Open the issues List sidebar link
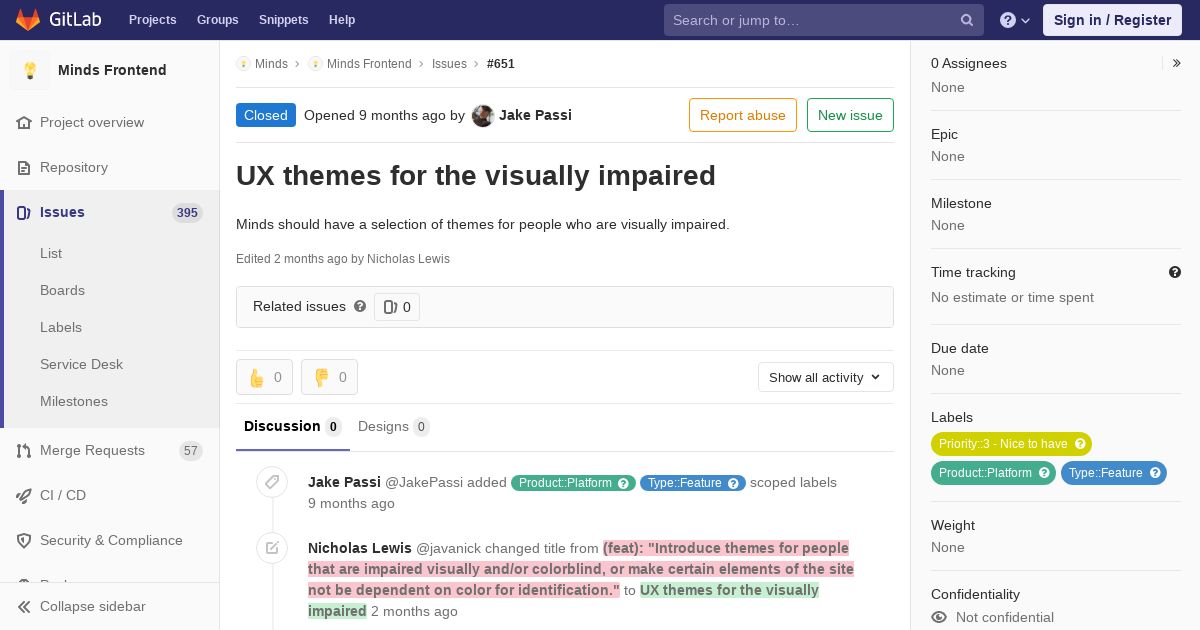 tap(51, 253)
